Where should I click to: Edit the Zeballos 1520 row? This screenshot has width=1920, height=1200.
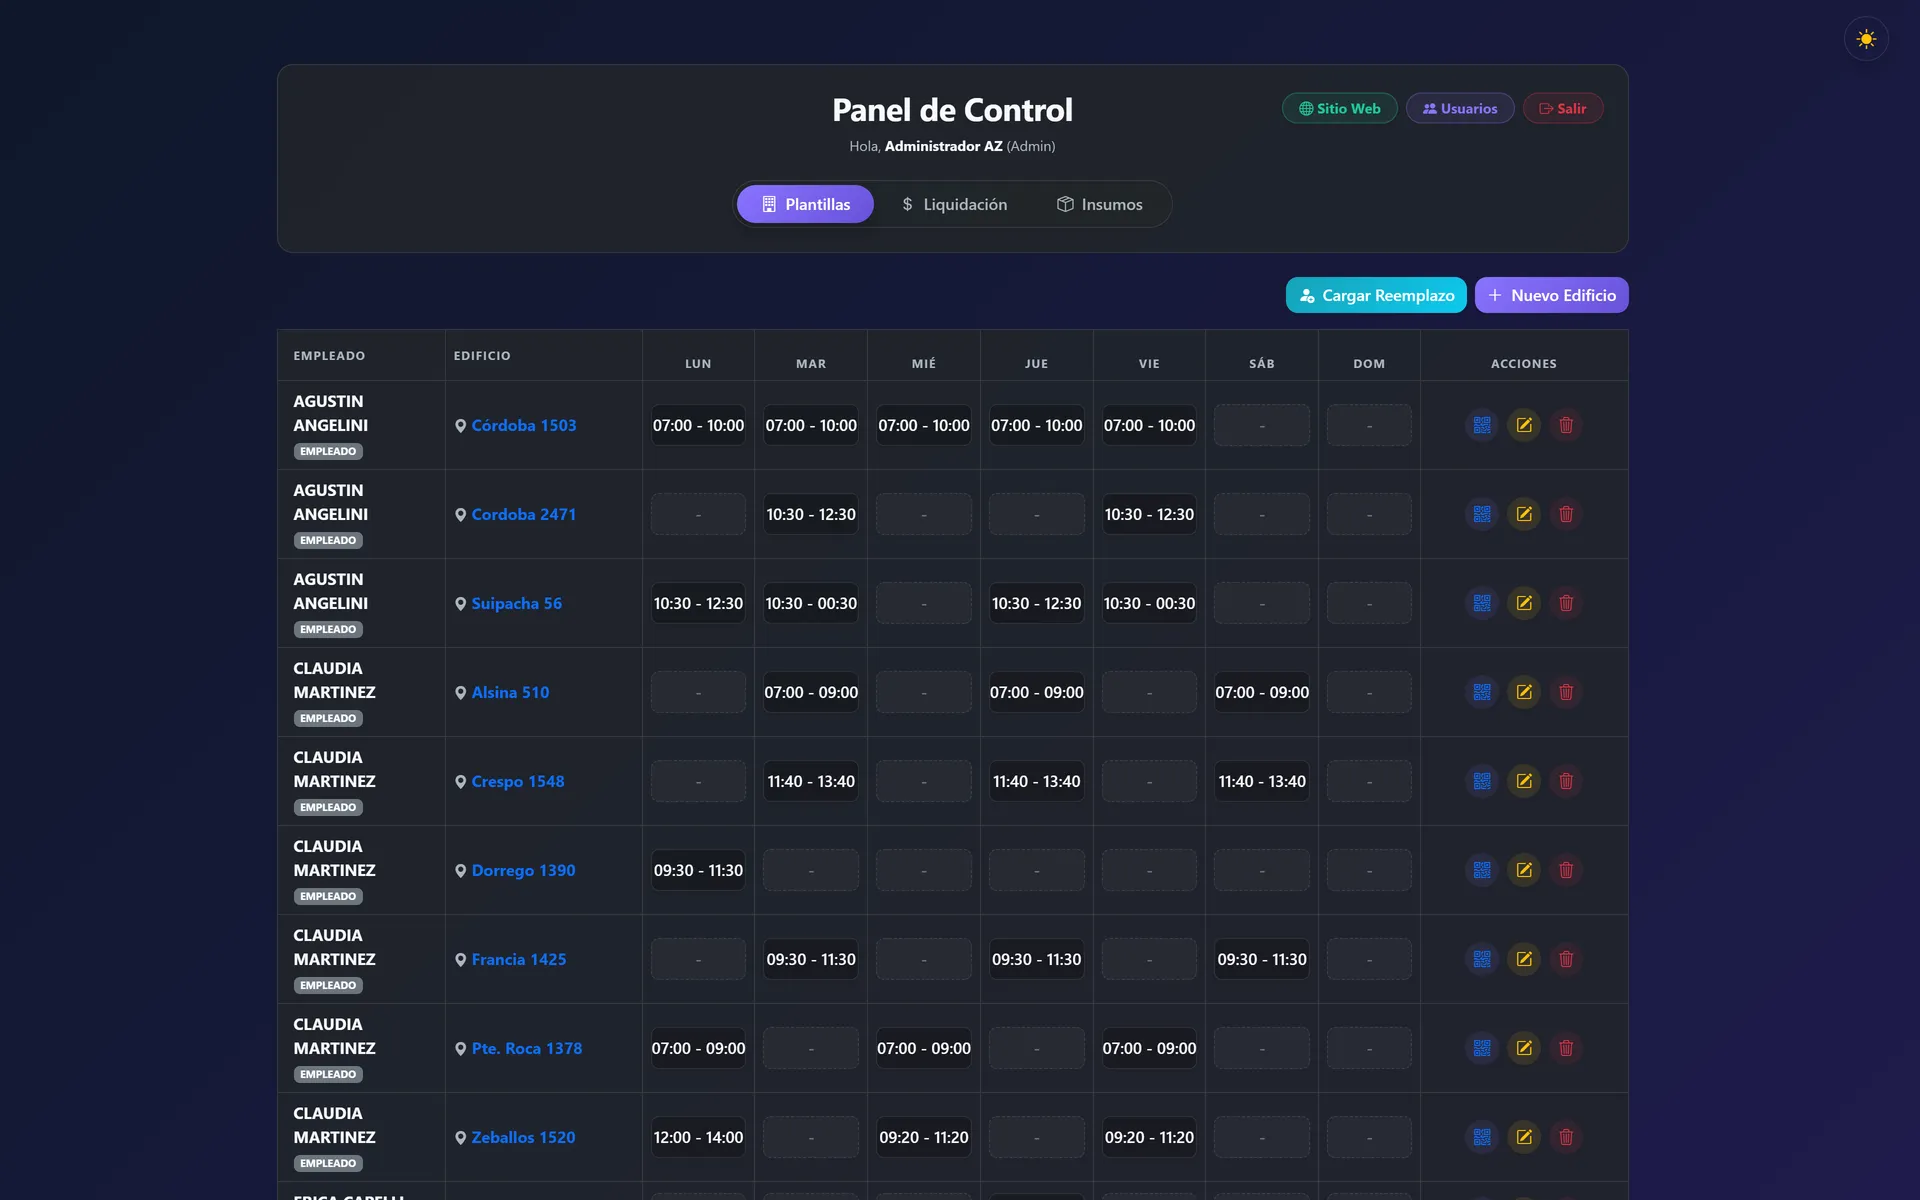[1524, 1137]
